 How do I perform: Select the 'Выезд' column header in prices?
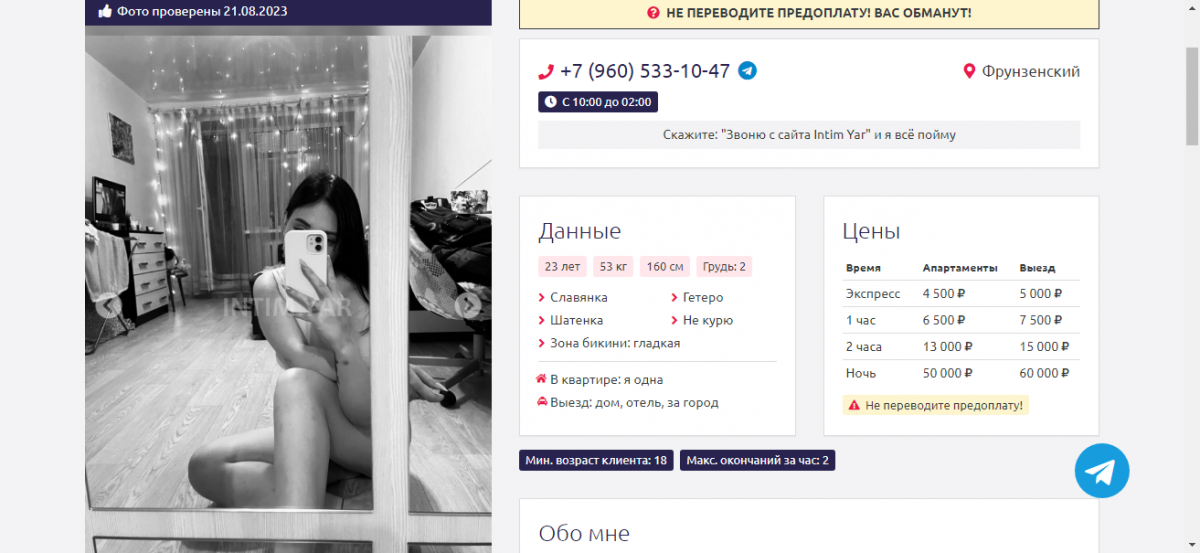click(x=1037, y=268)
